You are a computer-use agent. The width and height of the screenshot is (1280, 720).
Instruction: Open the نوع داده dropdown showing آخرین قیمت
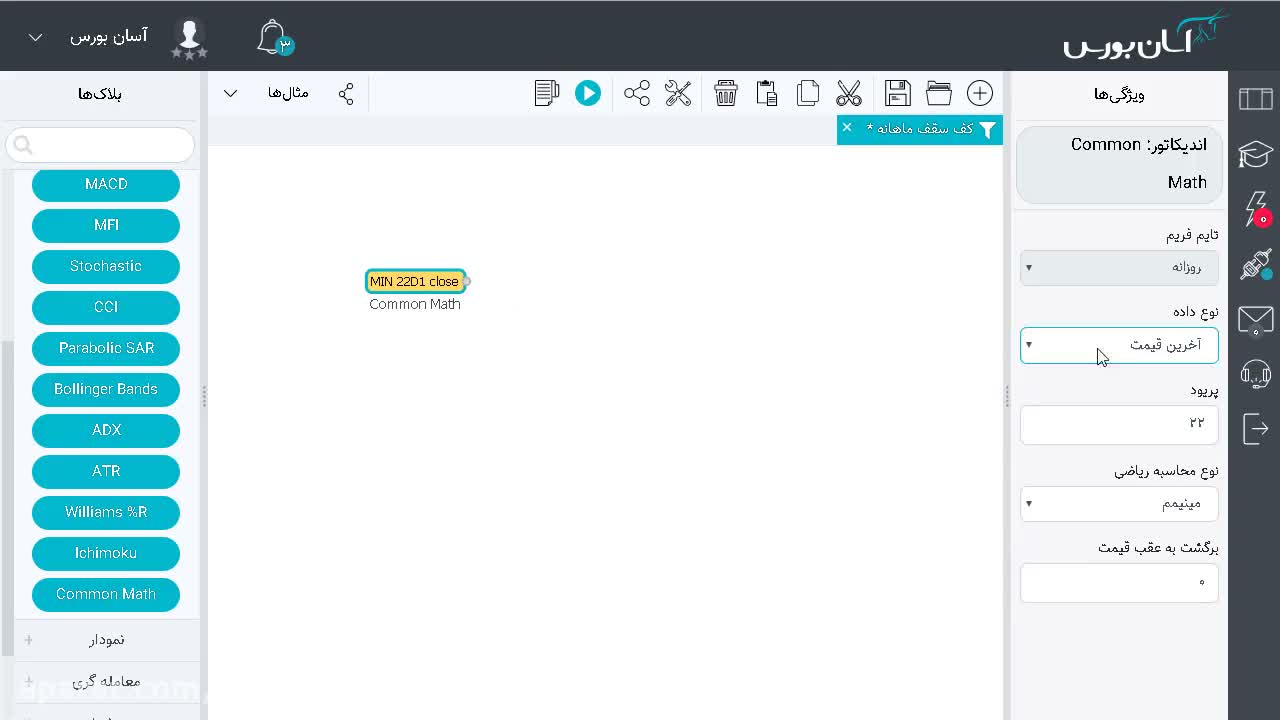point(1119,345)
